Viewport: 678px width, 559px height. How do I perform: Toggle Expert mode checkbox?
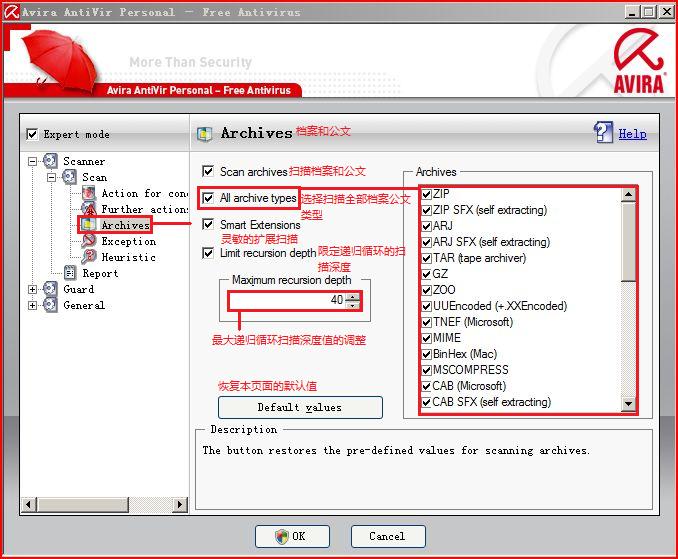pyautogui.click(x=32, y=134)
